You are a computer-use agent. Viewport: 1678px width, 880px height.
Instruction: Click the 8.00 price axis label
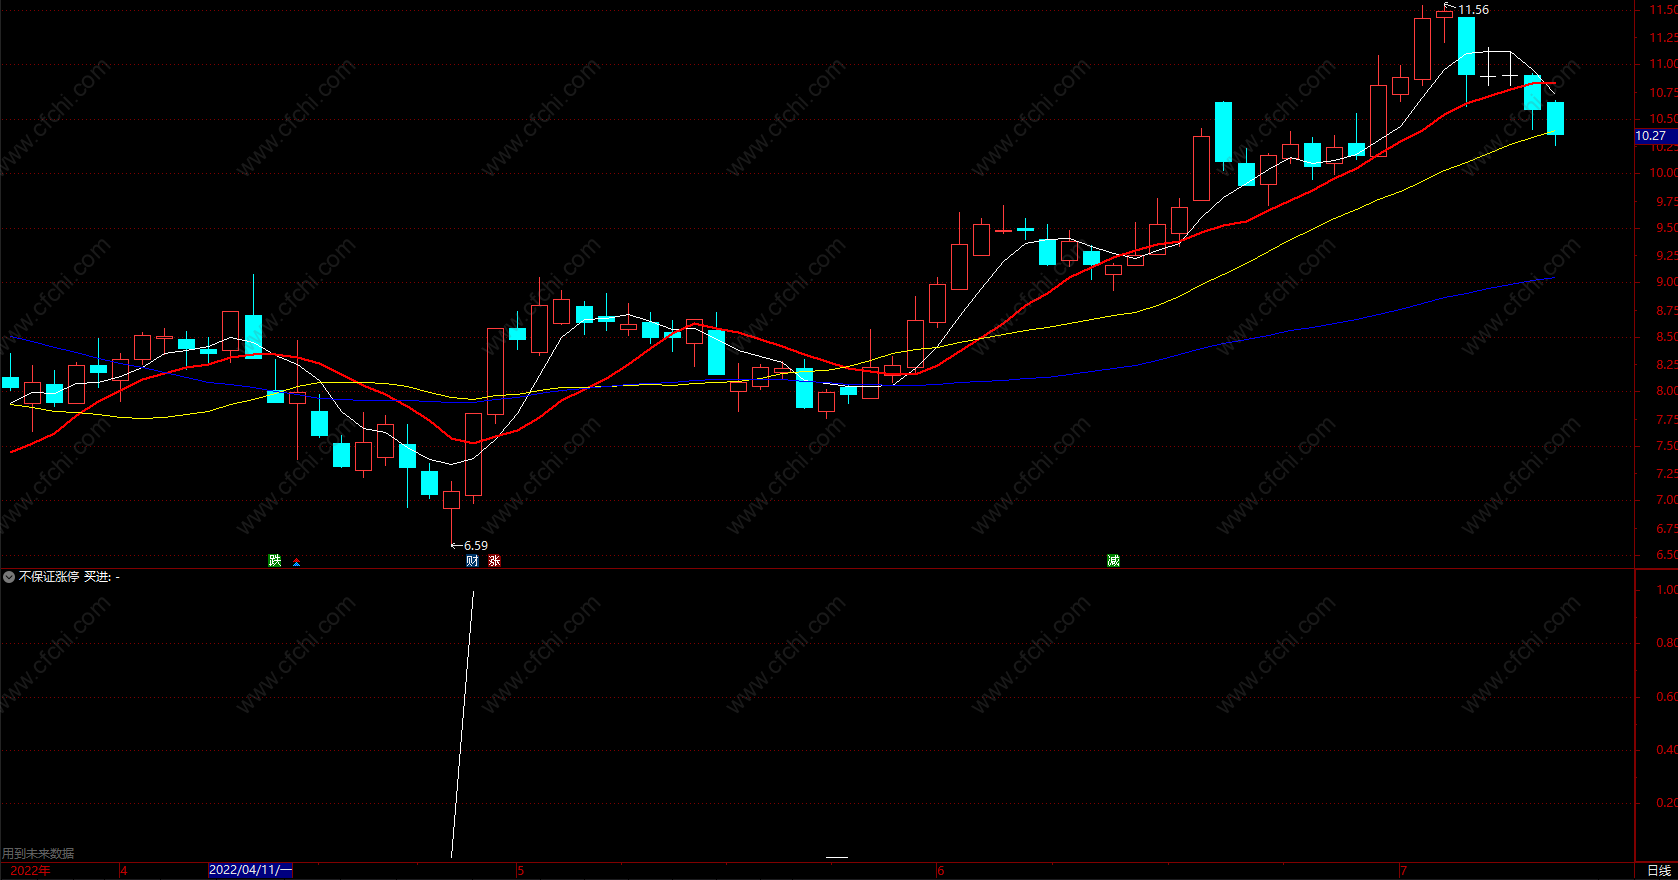click(x=1666, y=391)
